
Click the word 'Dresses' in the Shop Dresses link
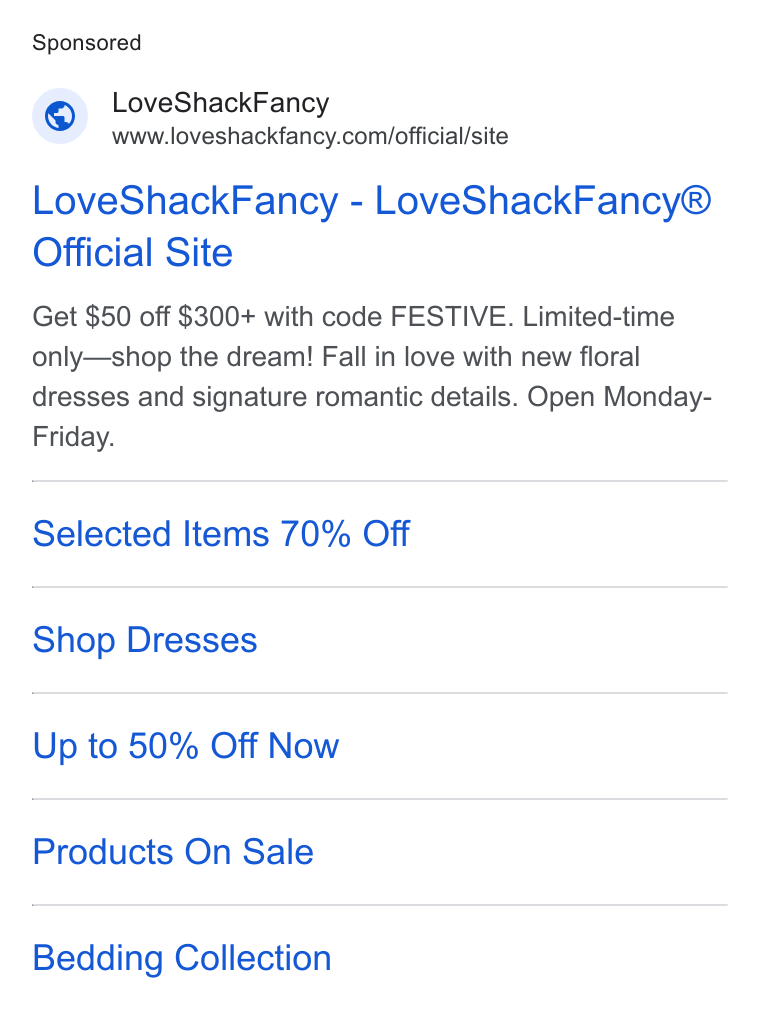(x=192, y=640)
